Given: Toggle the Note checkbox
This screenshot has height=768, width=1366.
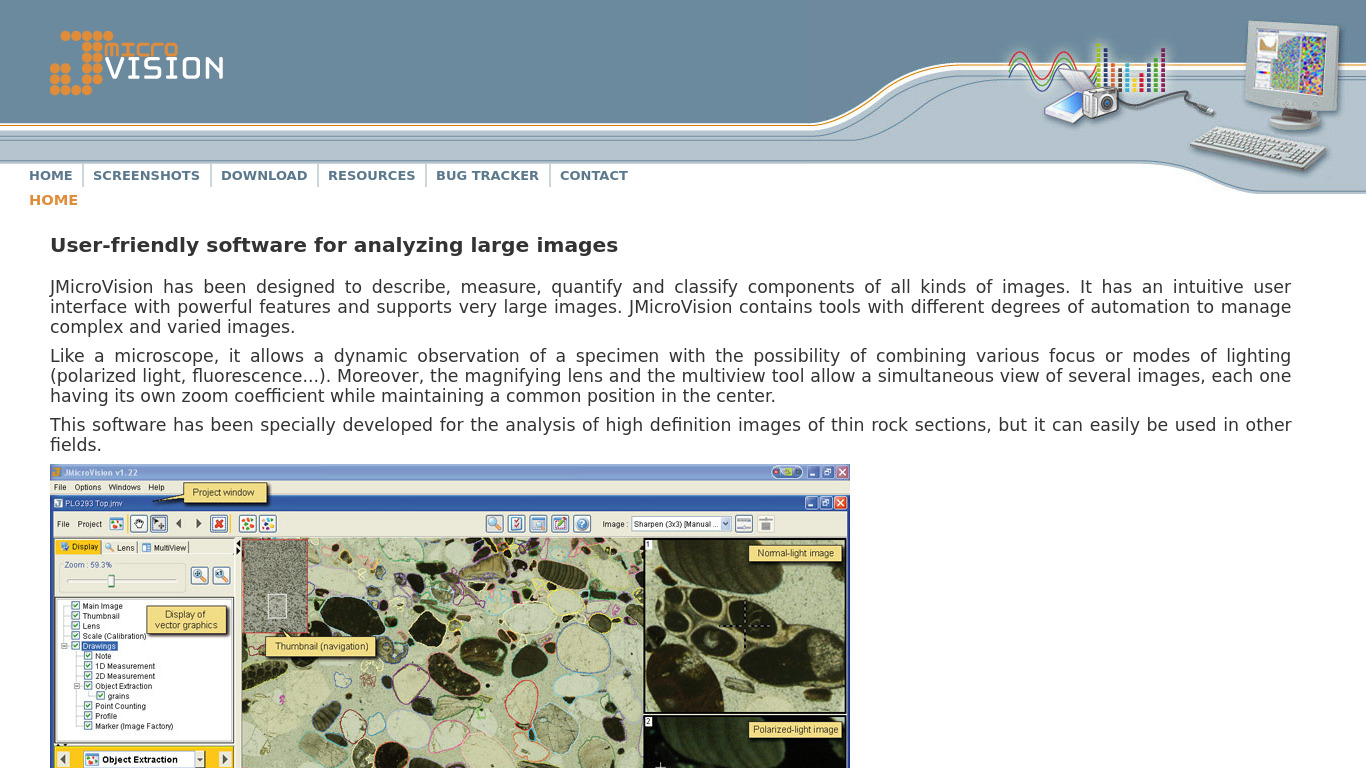Looking at the screenshot, I should (88, 656).
